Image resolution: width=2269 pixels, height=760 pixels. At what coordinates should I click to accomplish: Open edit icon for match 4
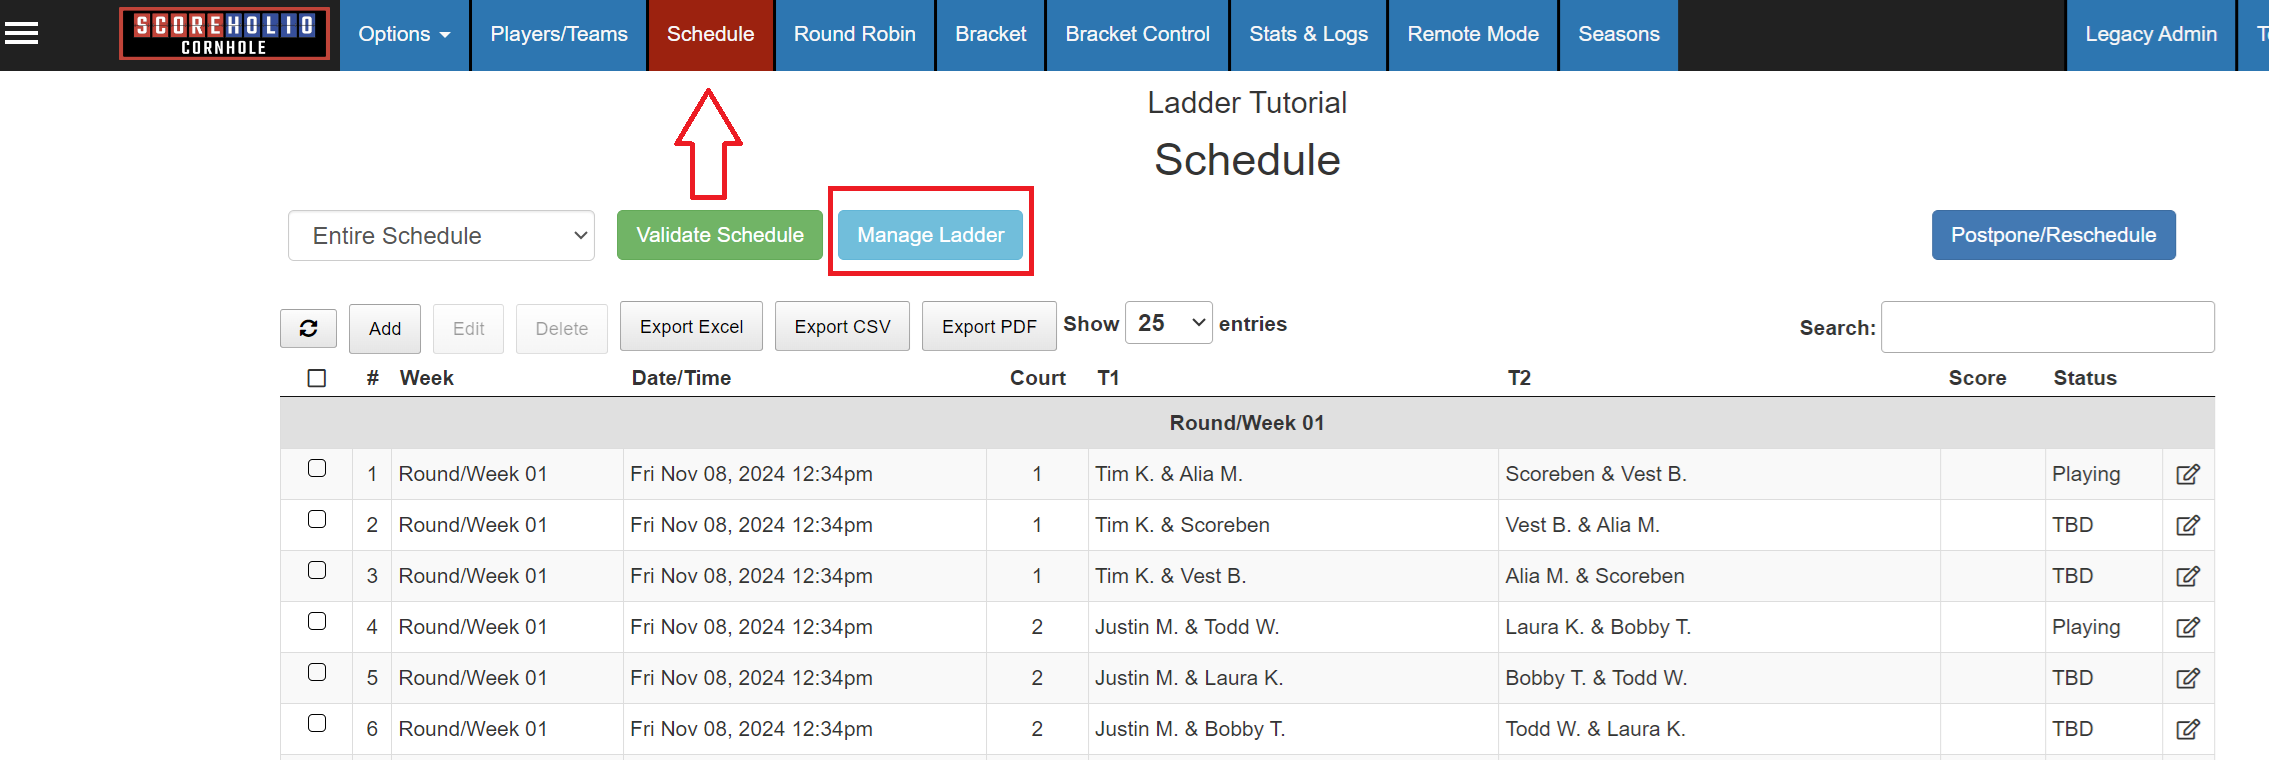pos(2187,627)
